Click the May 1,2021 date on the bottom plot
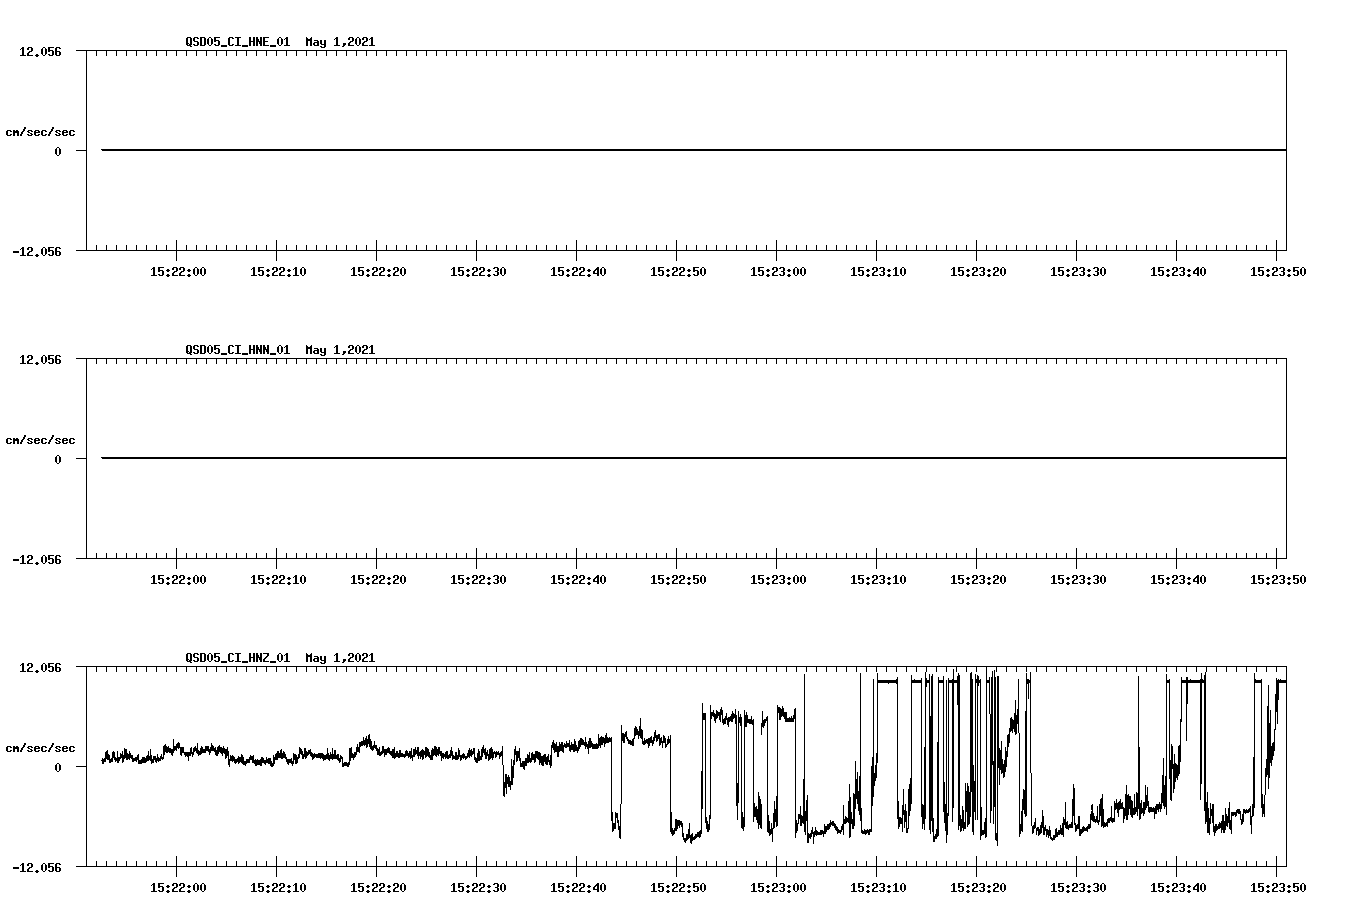This screenshot has height=924, width=1358. [x=341, y=658]
